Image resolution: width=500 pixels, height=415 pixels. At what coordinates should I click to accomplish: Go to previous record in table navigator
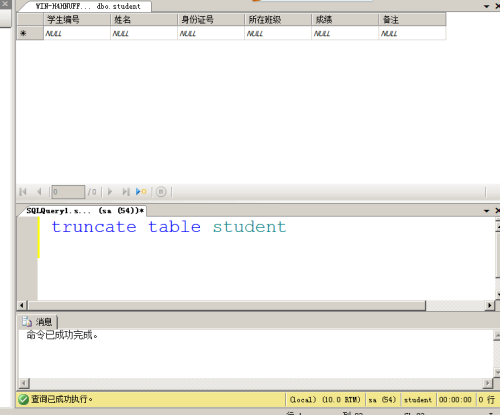coord(39,192)
